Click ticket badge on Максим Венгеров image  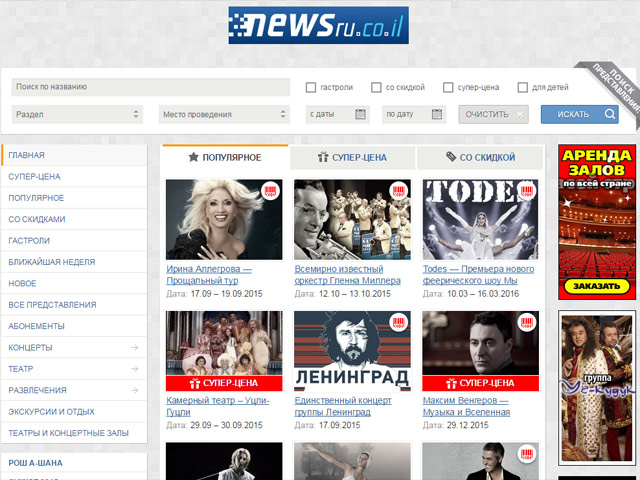(x=527, y=322)
